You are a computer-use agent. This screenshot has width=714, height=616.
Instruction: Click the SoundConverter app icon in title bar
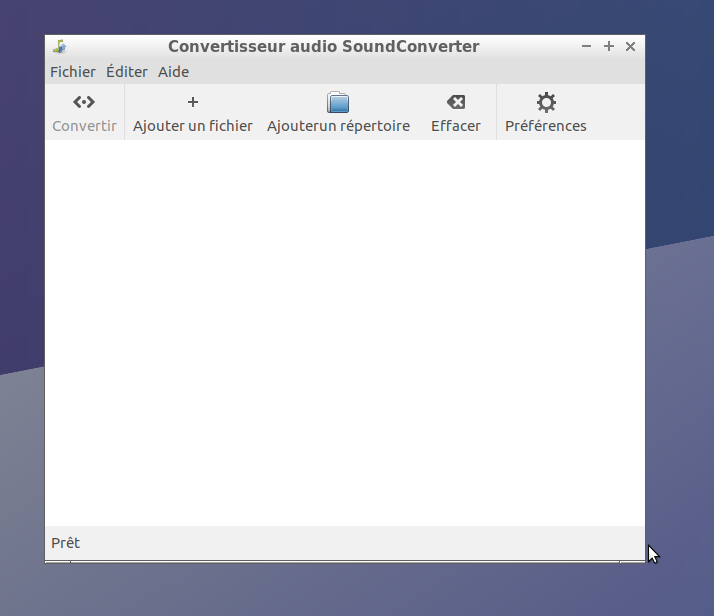coord(60,46)
